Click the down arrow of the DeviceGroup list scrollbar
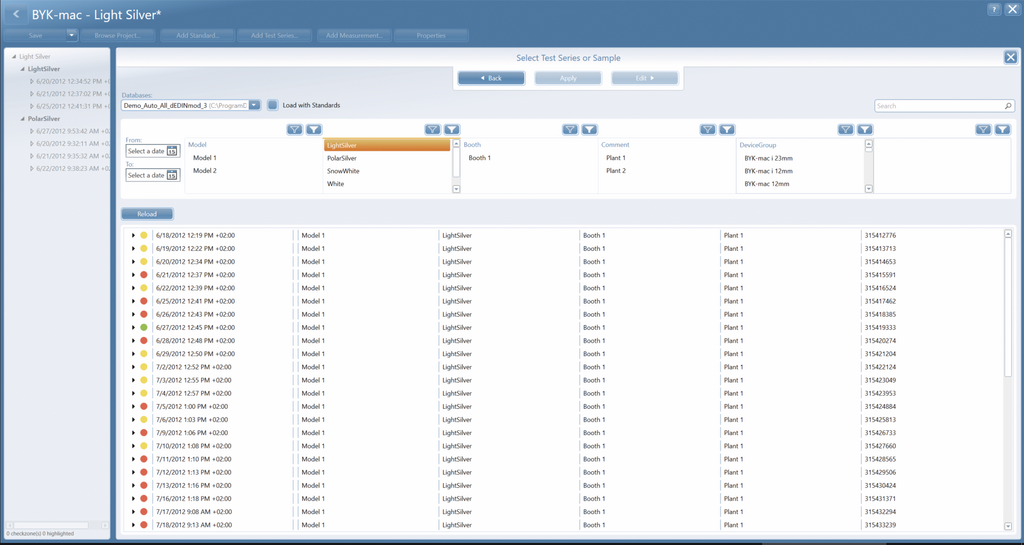This screenshot has width=1024, height=545. click(x=869, y=189)
